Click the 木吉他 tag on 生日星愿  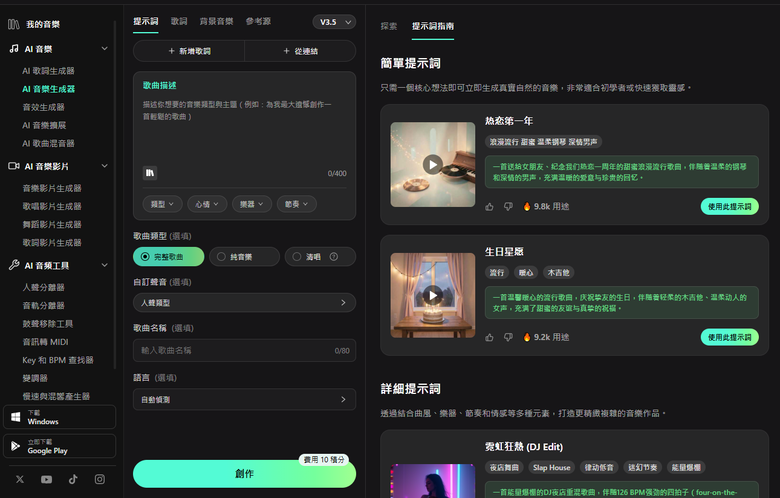pyautogui.click(x=558, y=273)
